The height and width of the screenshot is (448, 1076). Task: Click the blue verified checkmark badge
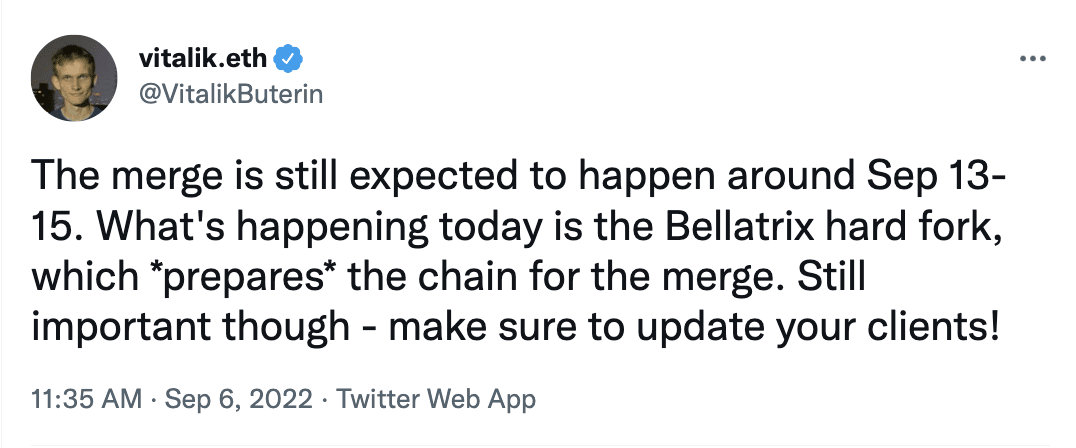[x=289, y=60]
